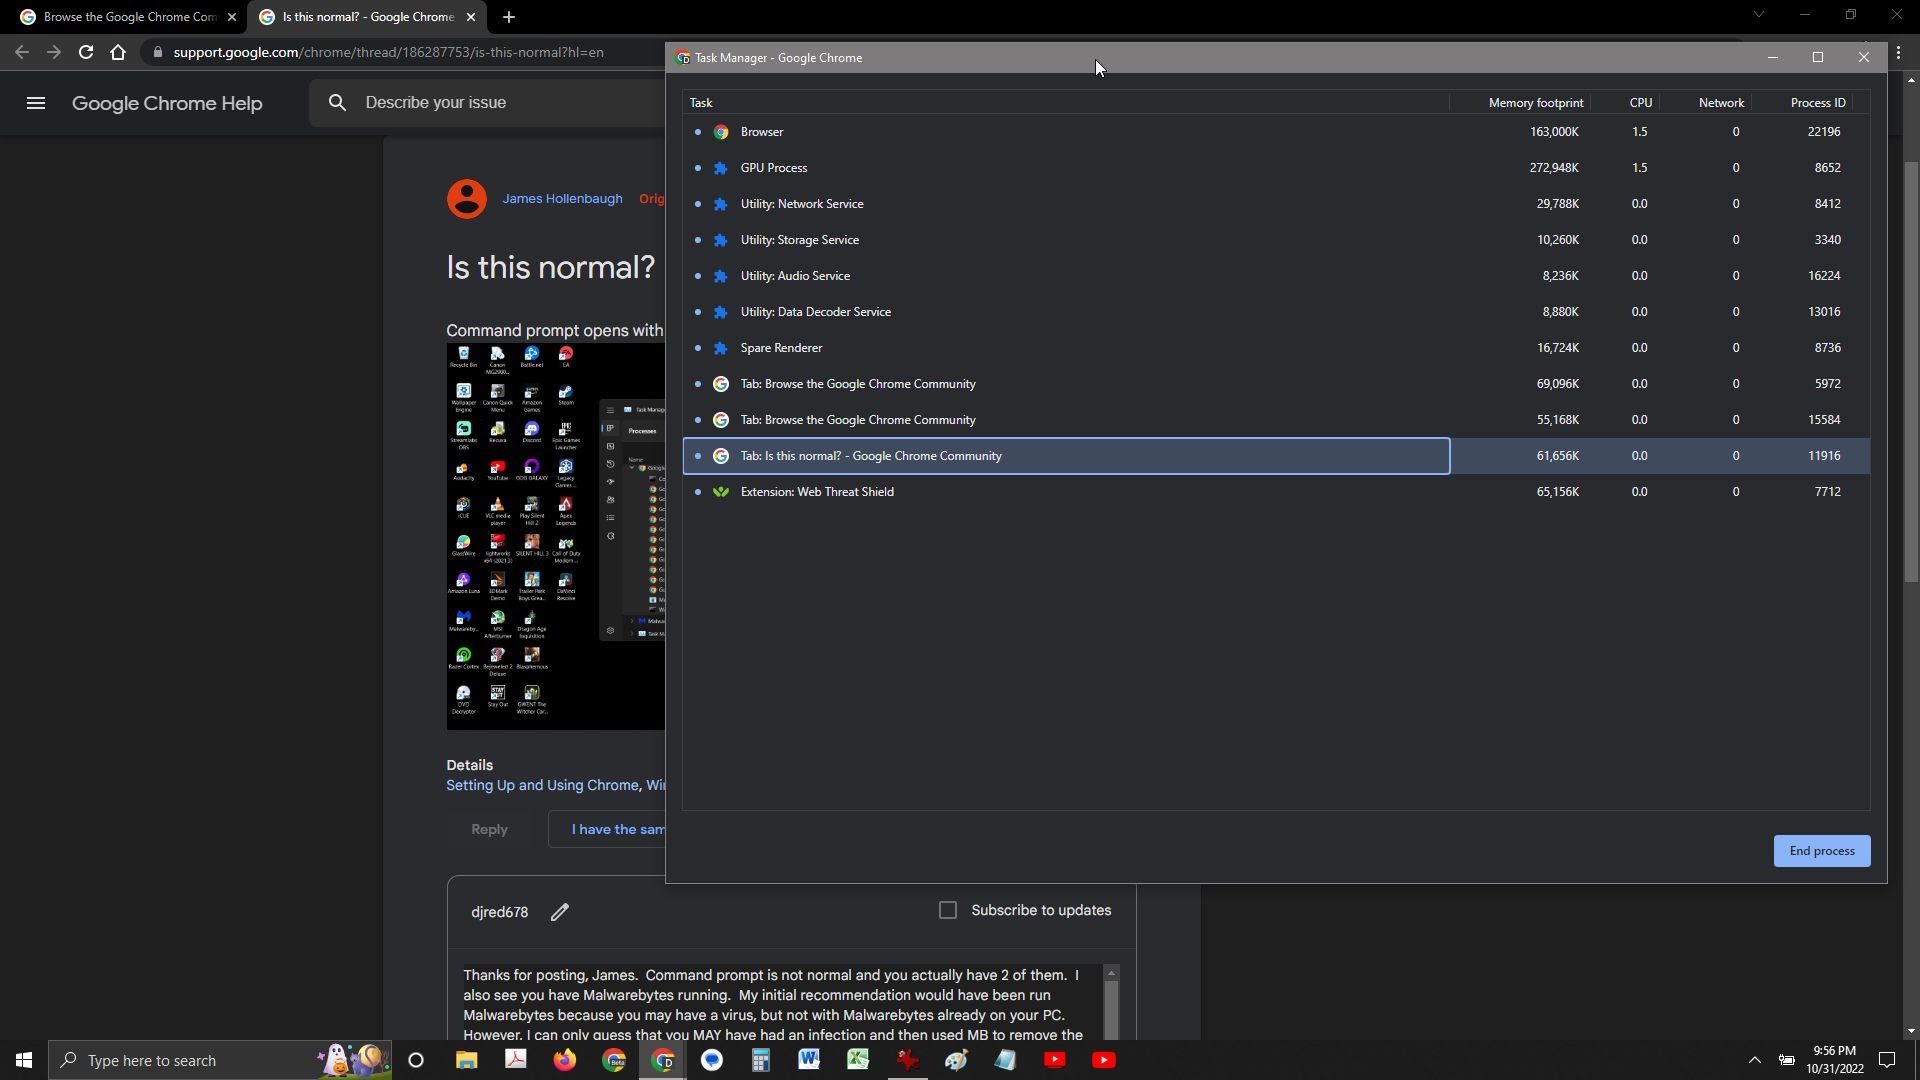Open Paint from the taskbar

(956, 1060)
